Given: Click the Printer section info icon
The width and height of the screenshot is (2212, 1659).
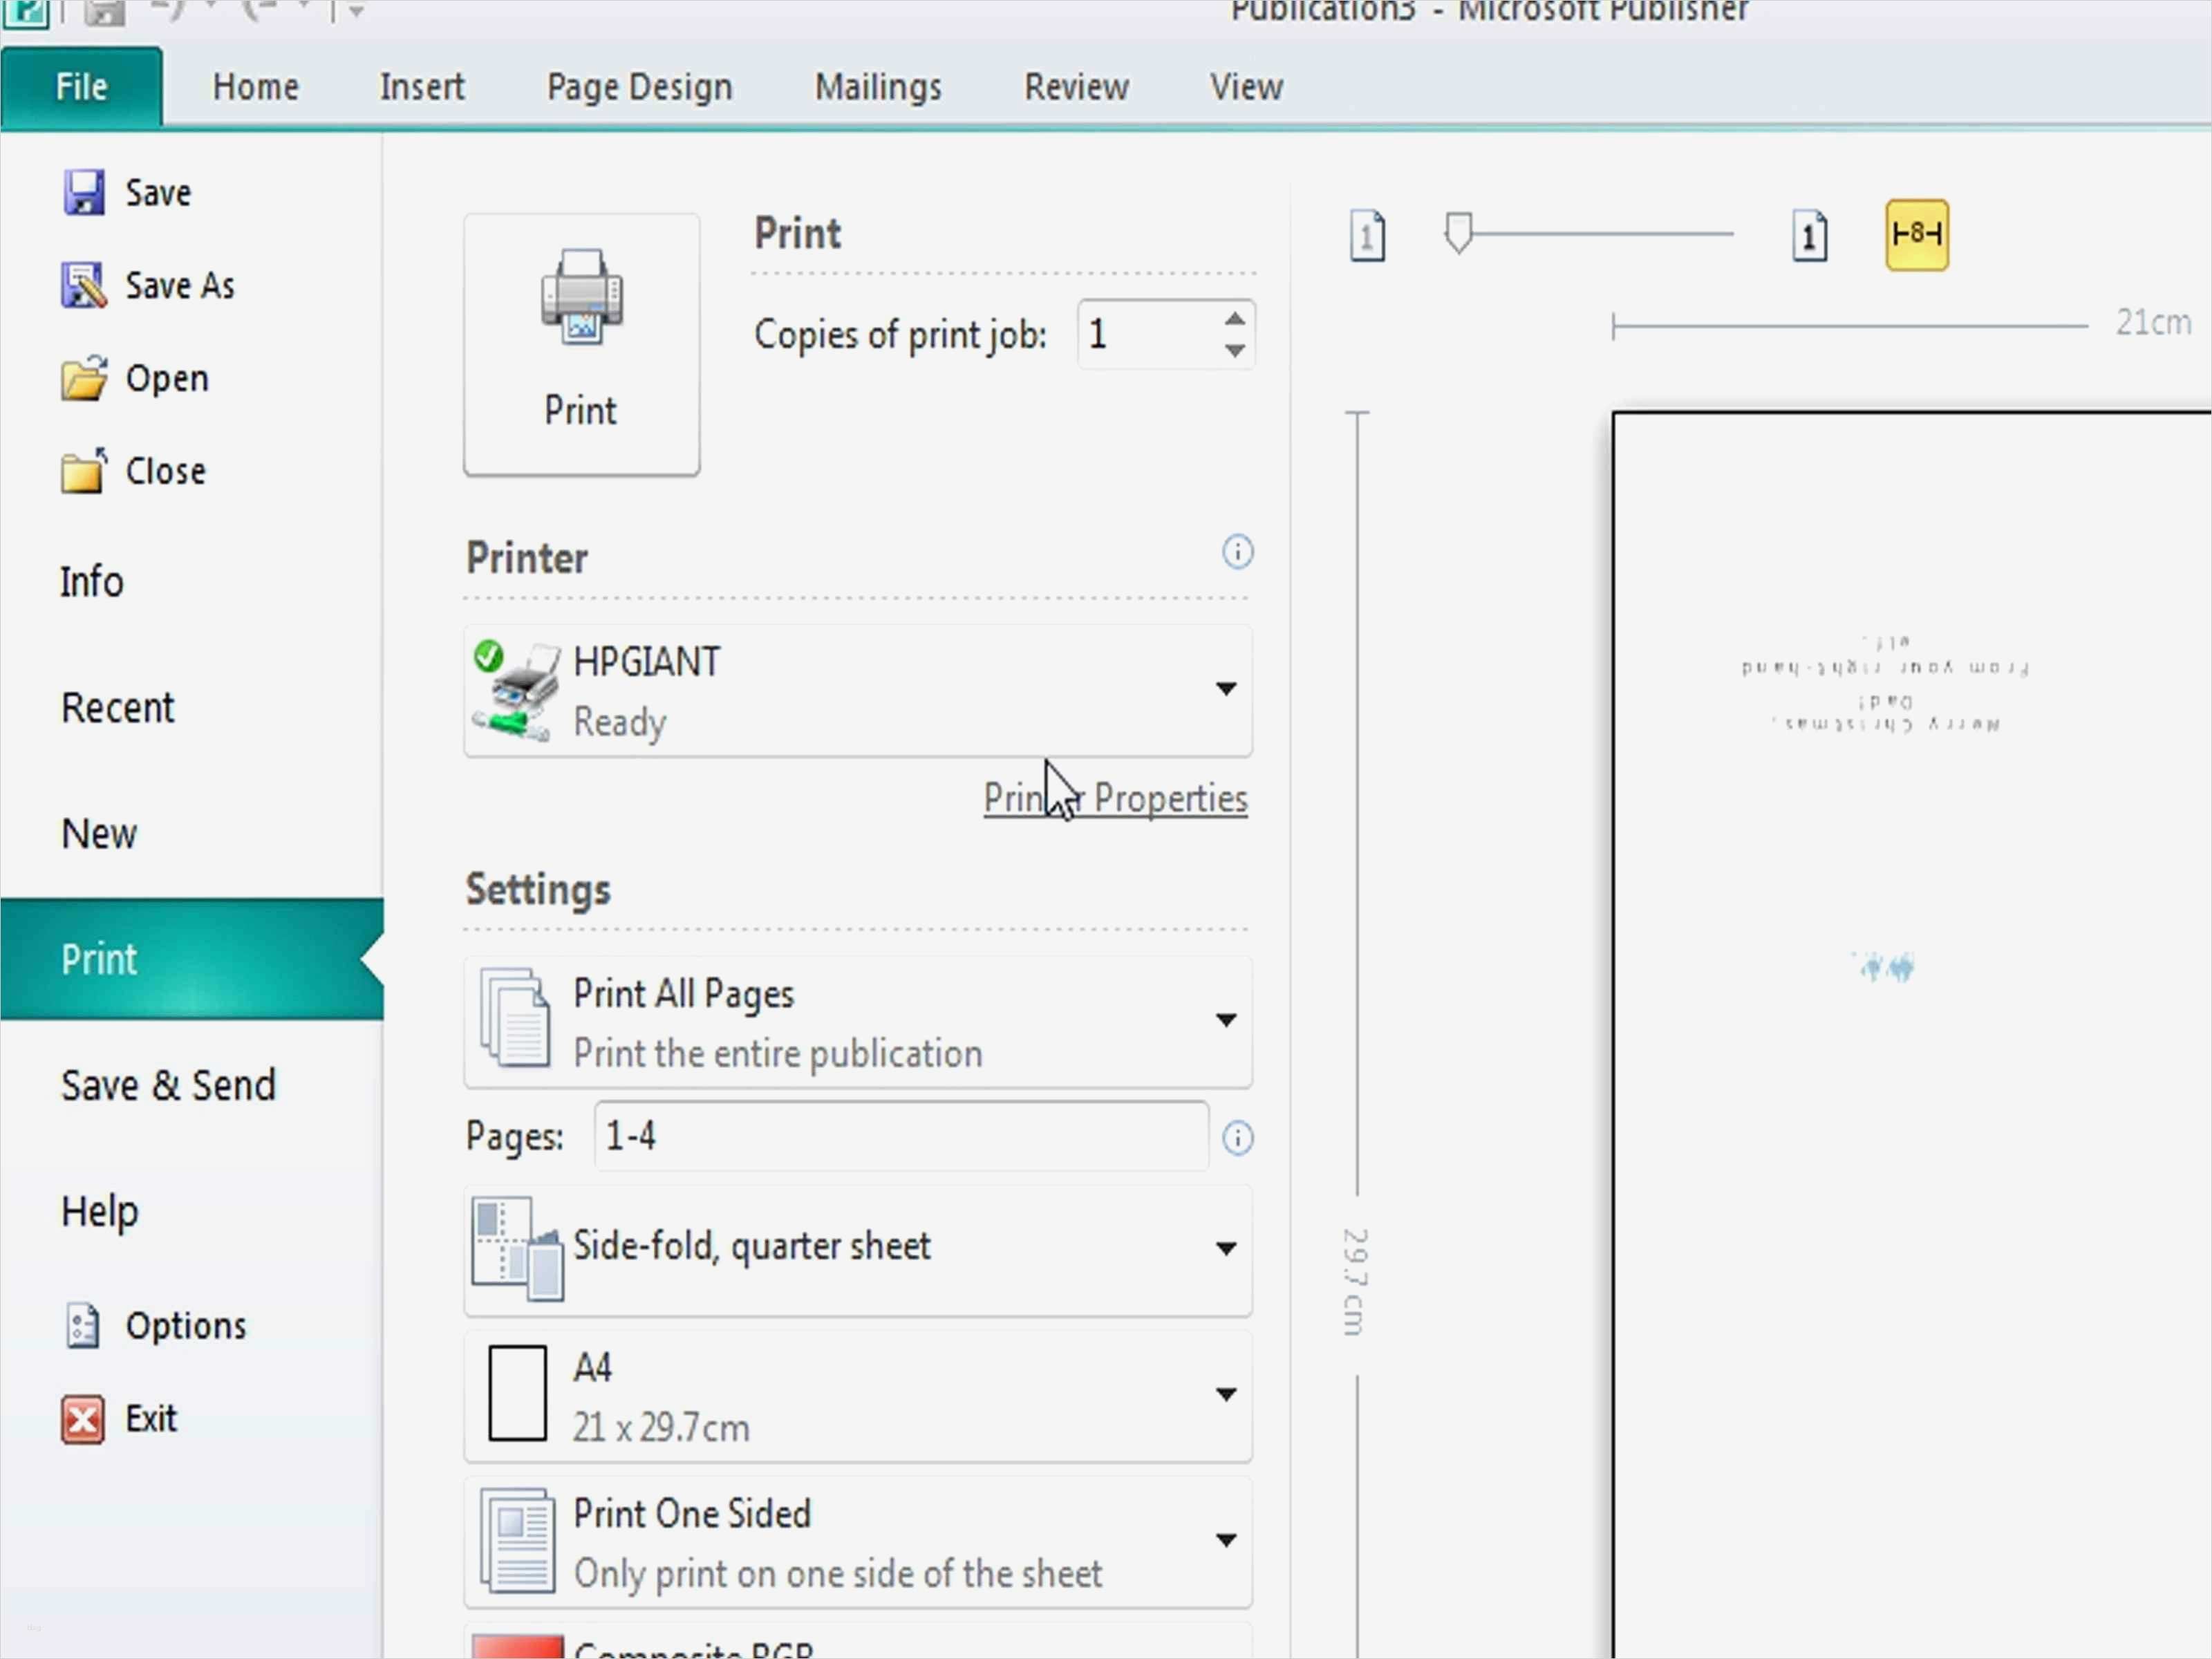Looking at the screenshot, I should click(x=1237, y=552).
